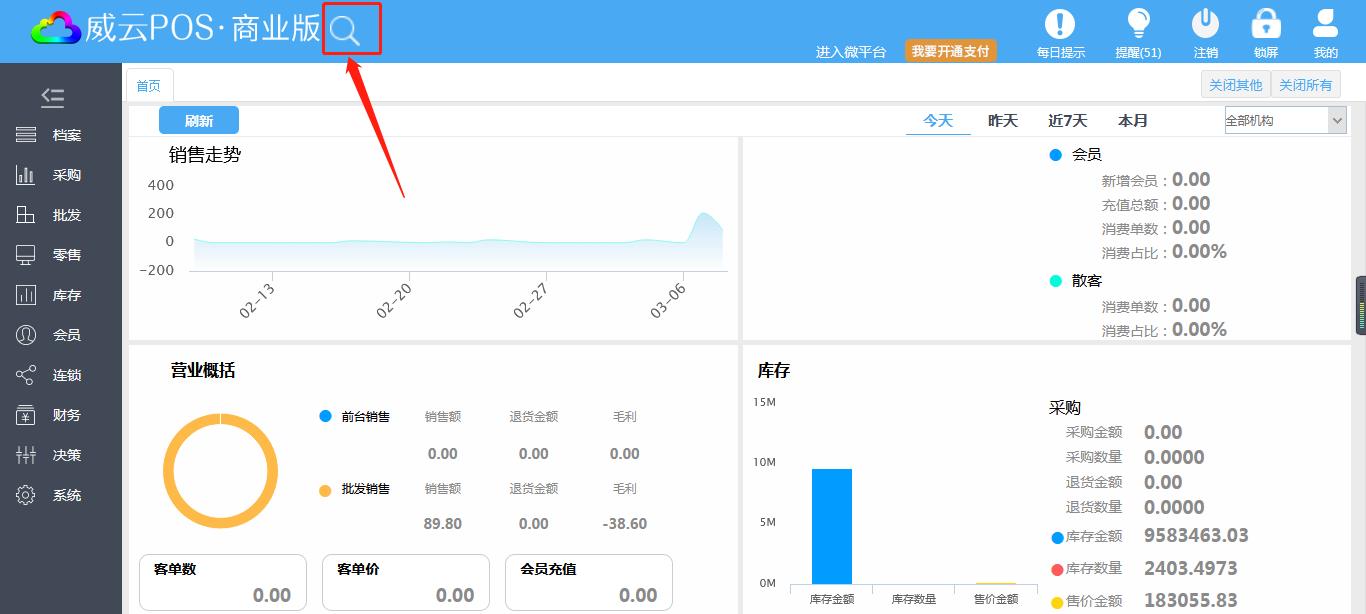Click the 批发 wholesale icon
The width and height of the screenshot is (1366, 614).
coord(26,215)
